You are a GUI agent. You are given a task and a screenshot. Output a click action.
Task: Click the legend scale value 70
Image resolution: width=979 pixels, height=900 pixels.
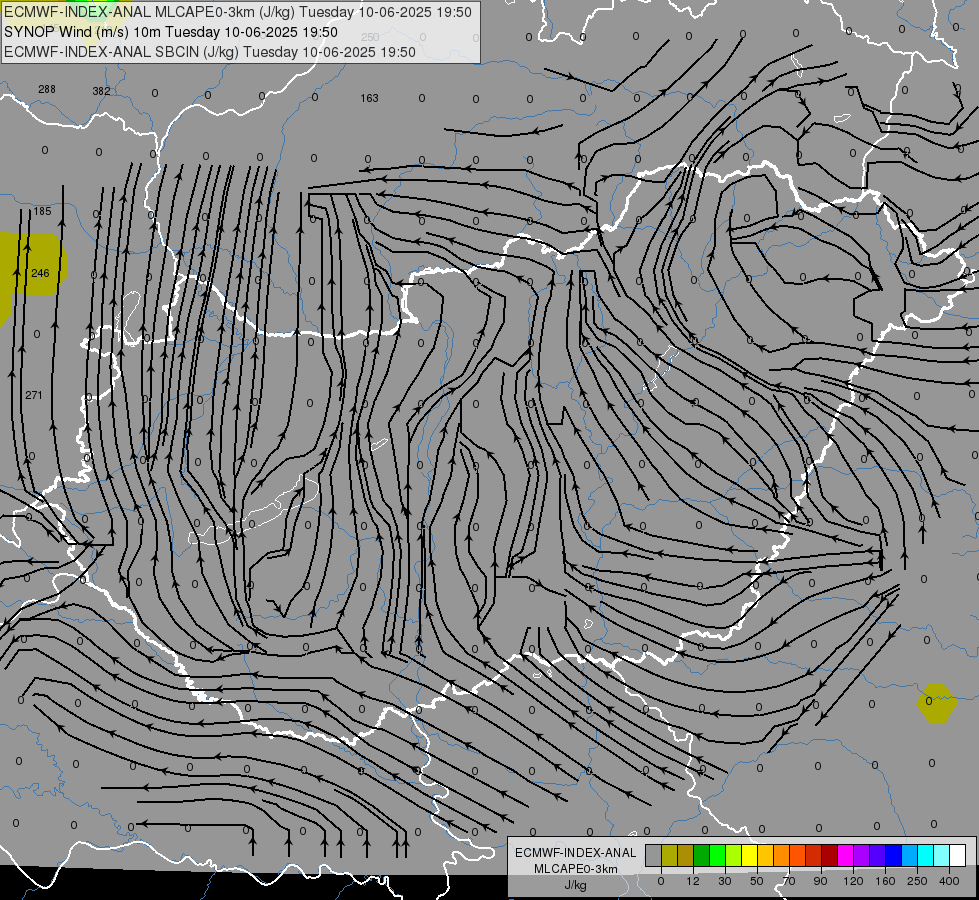(x=789, y=881)
